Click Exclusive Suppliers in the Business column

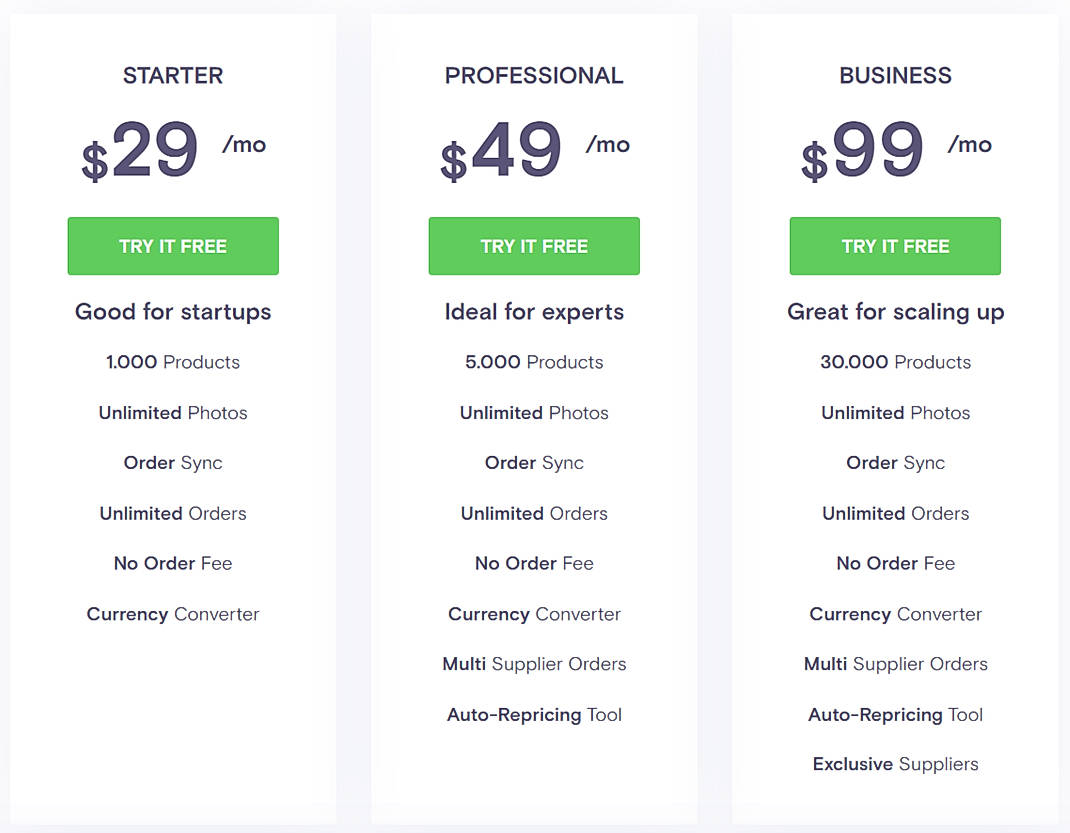[x=894, y=763]
